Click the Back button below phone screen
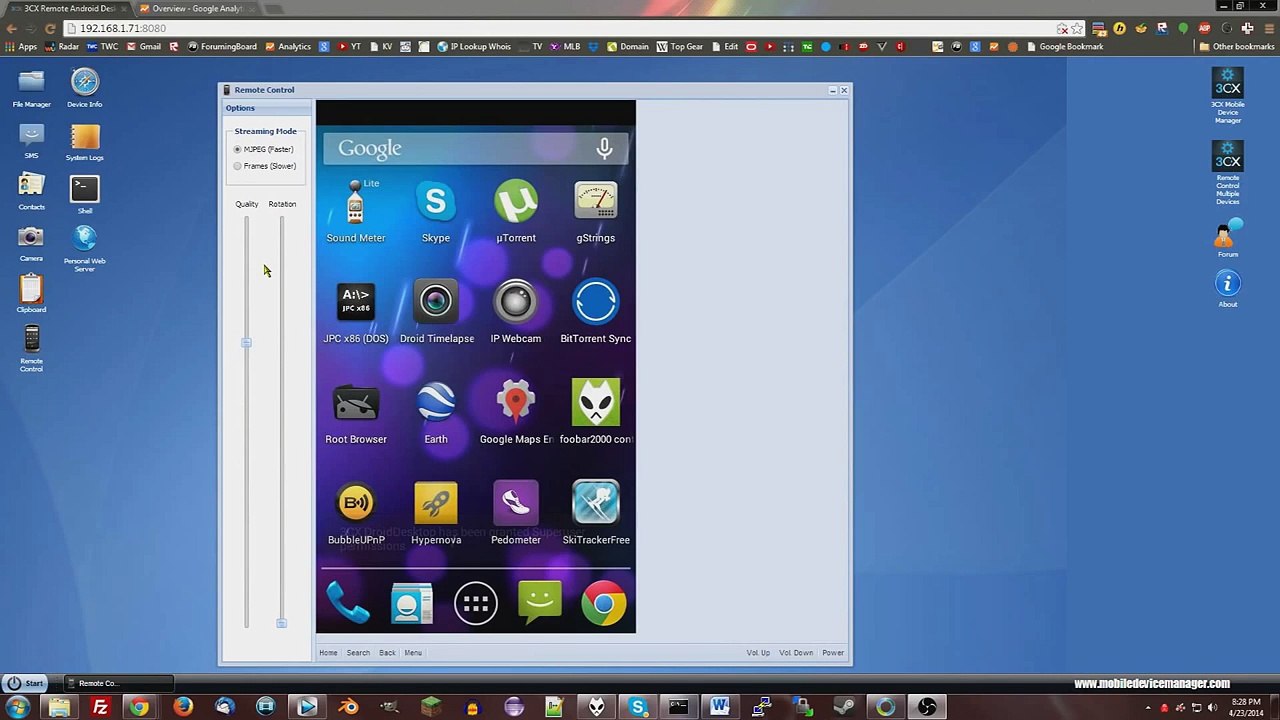 point(387,653)
